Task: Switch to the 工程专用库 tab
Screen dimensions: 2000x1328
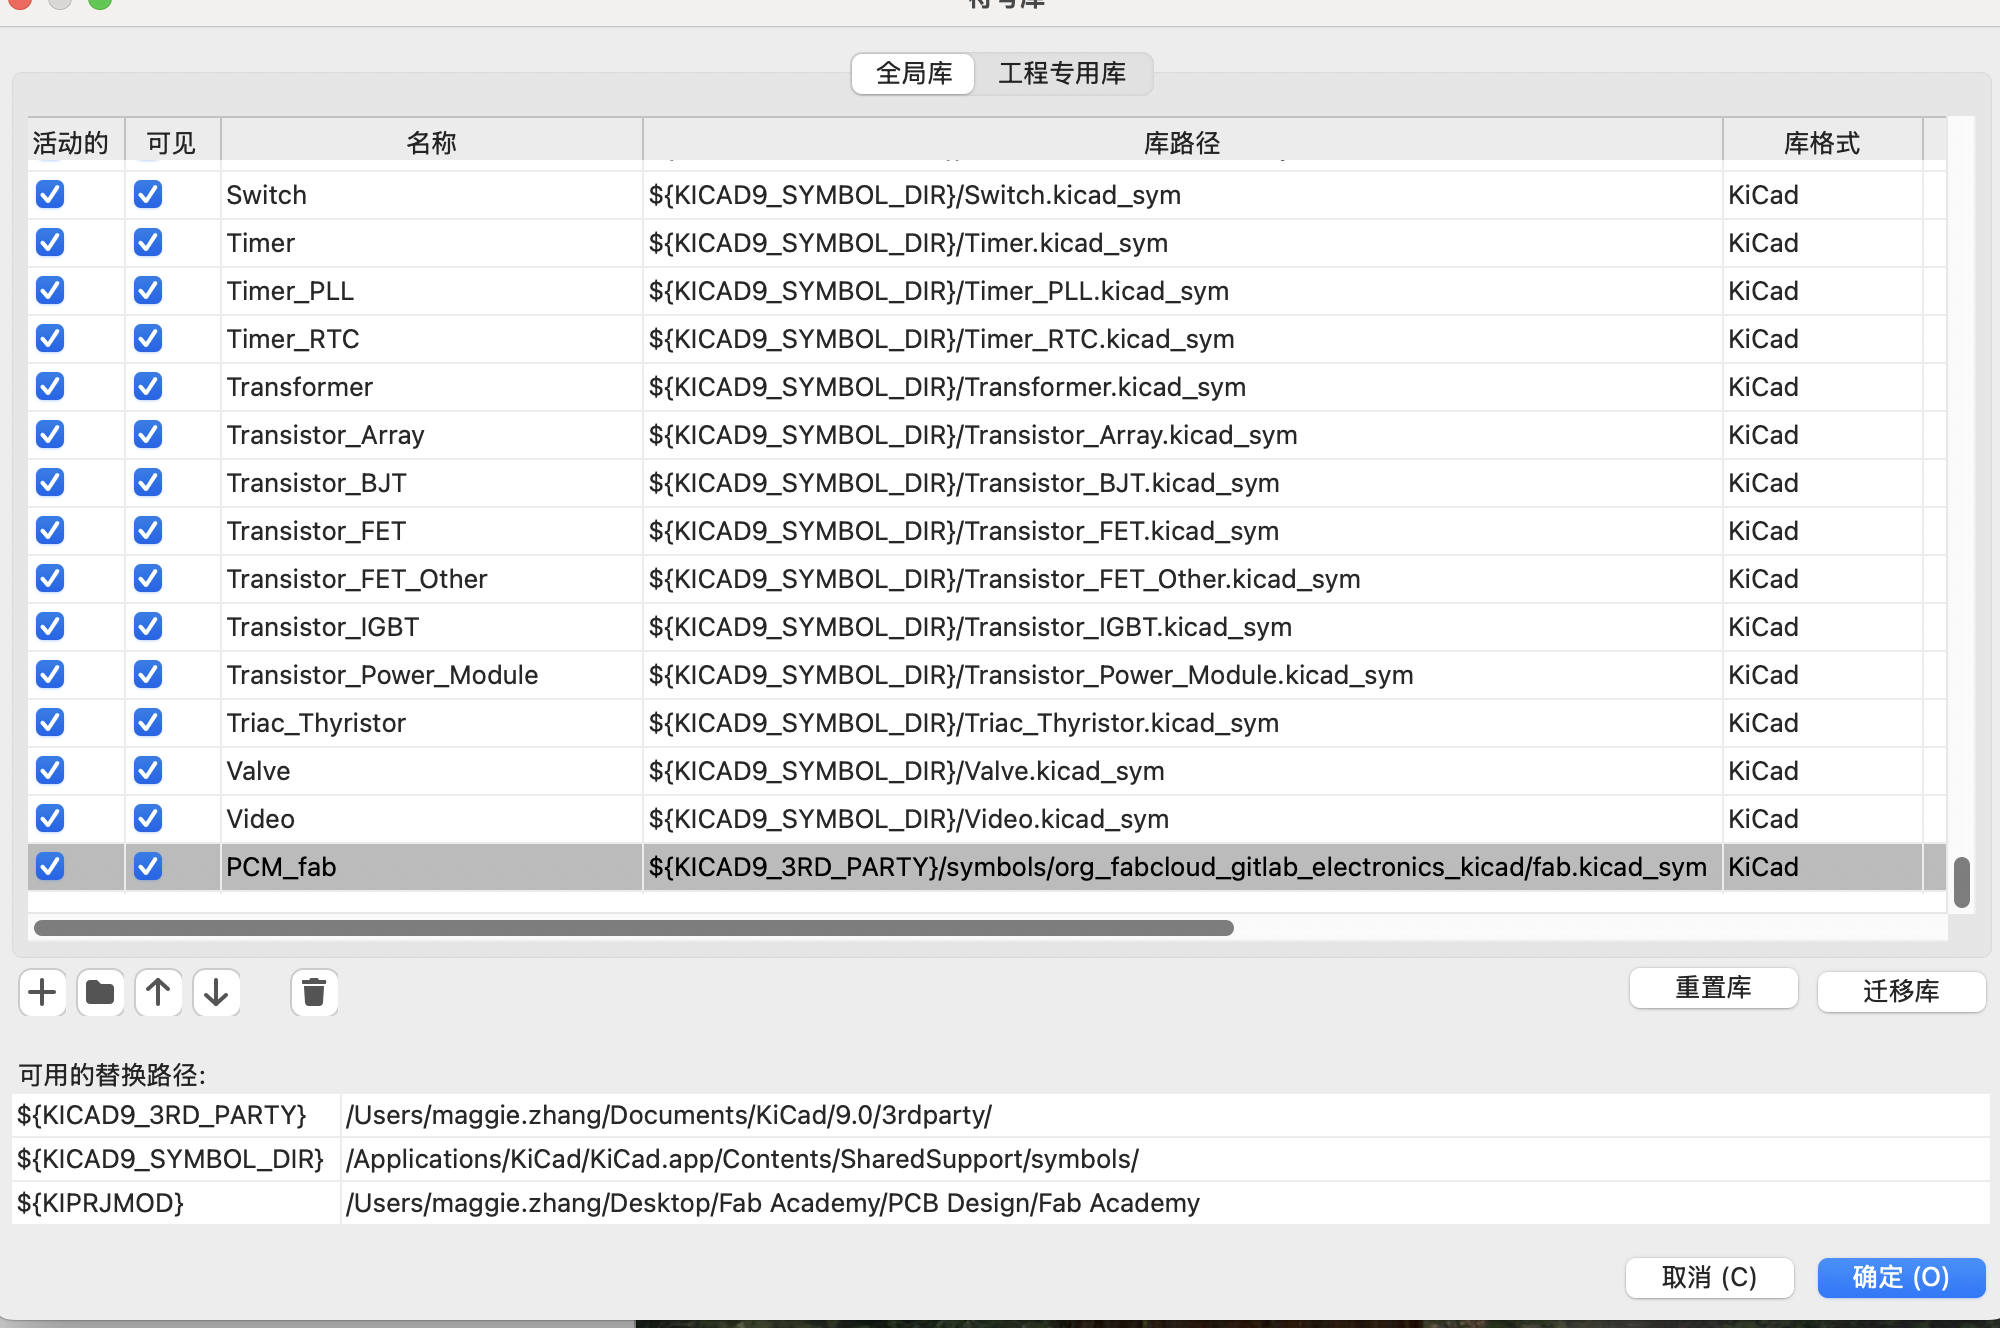Action: coord(1062,74)
